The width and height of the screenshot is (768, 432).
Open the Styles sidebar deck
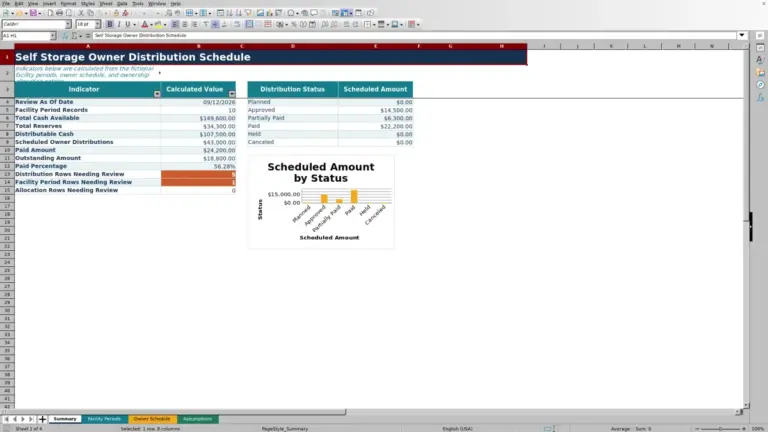point(760,60)
